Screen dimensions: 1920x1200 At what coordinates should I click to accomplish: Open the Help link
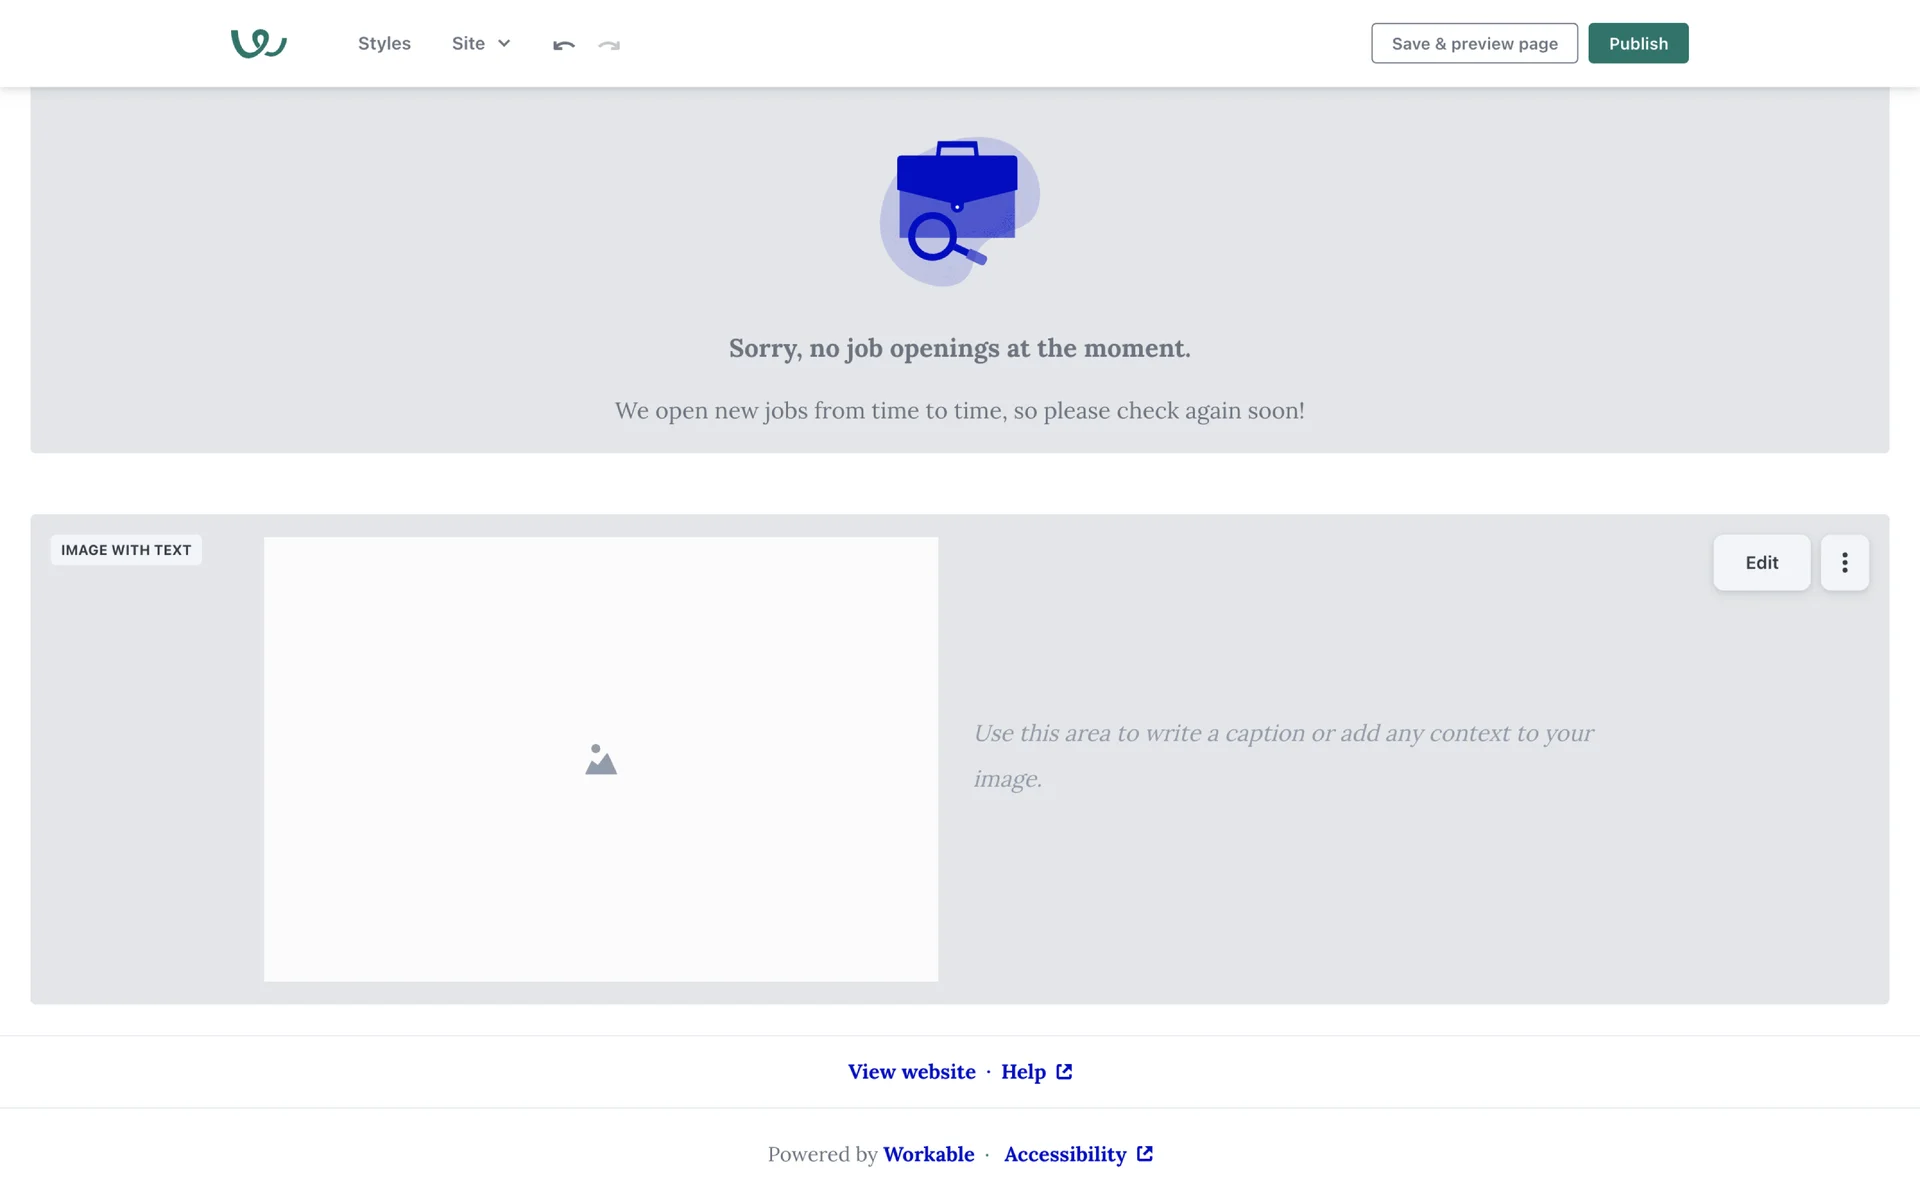tap(1023, 1071)
